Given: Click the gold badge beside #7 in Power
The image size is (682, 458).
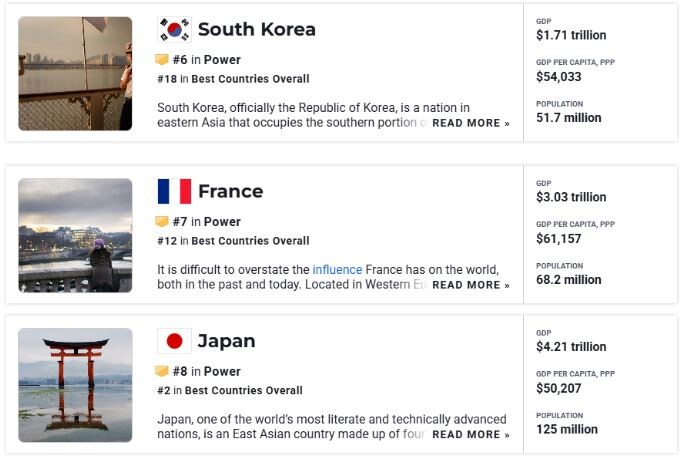Looking at the screenshot, I should (x=162, y=221).
